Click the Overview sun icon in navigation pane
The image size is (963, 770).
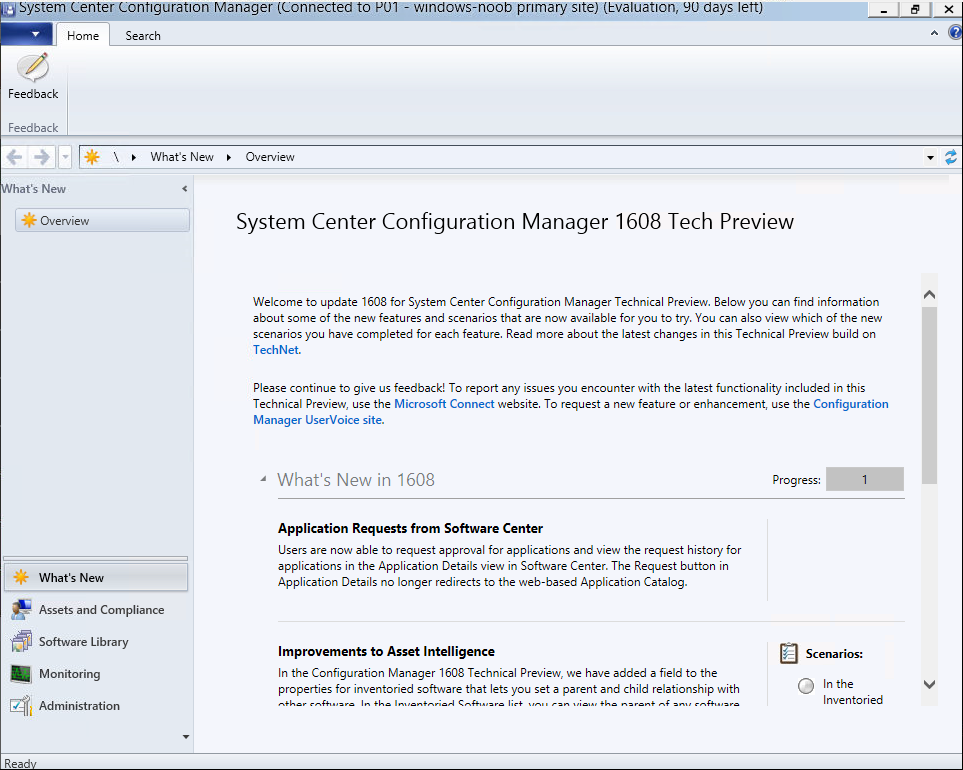click(x=29, y=220)
